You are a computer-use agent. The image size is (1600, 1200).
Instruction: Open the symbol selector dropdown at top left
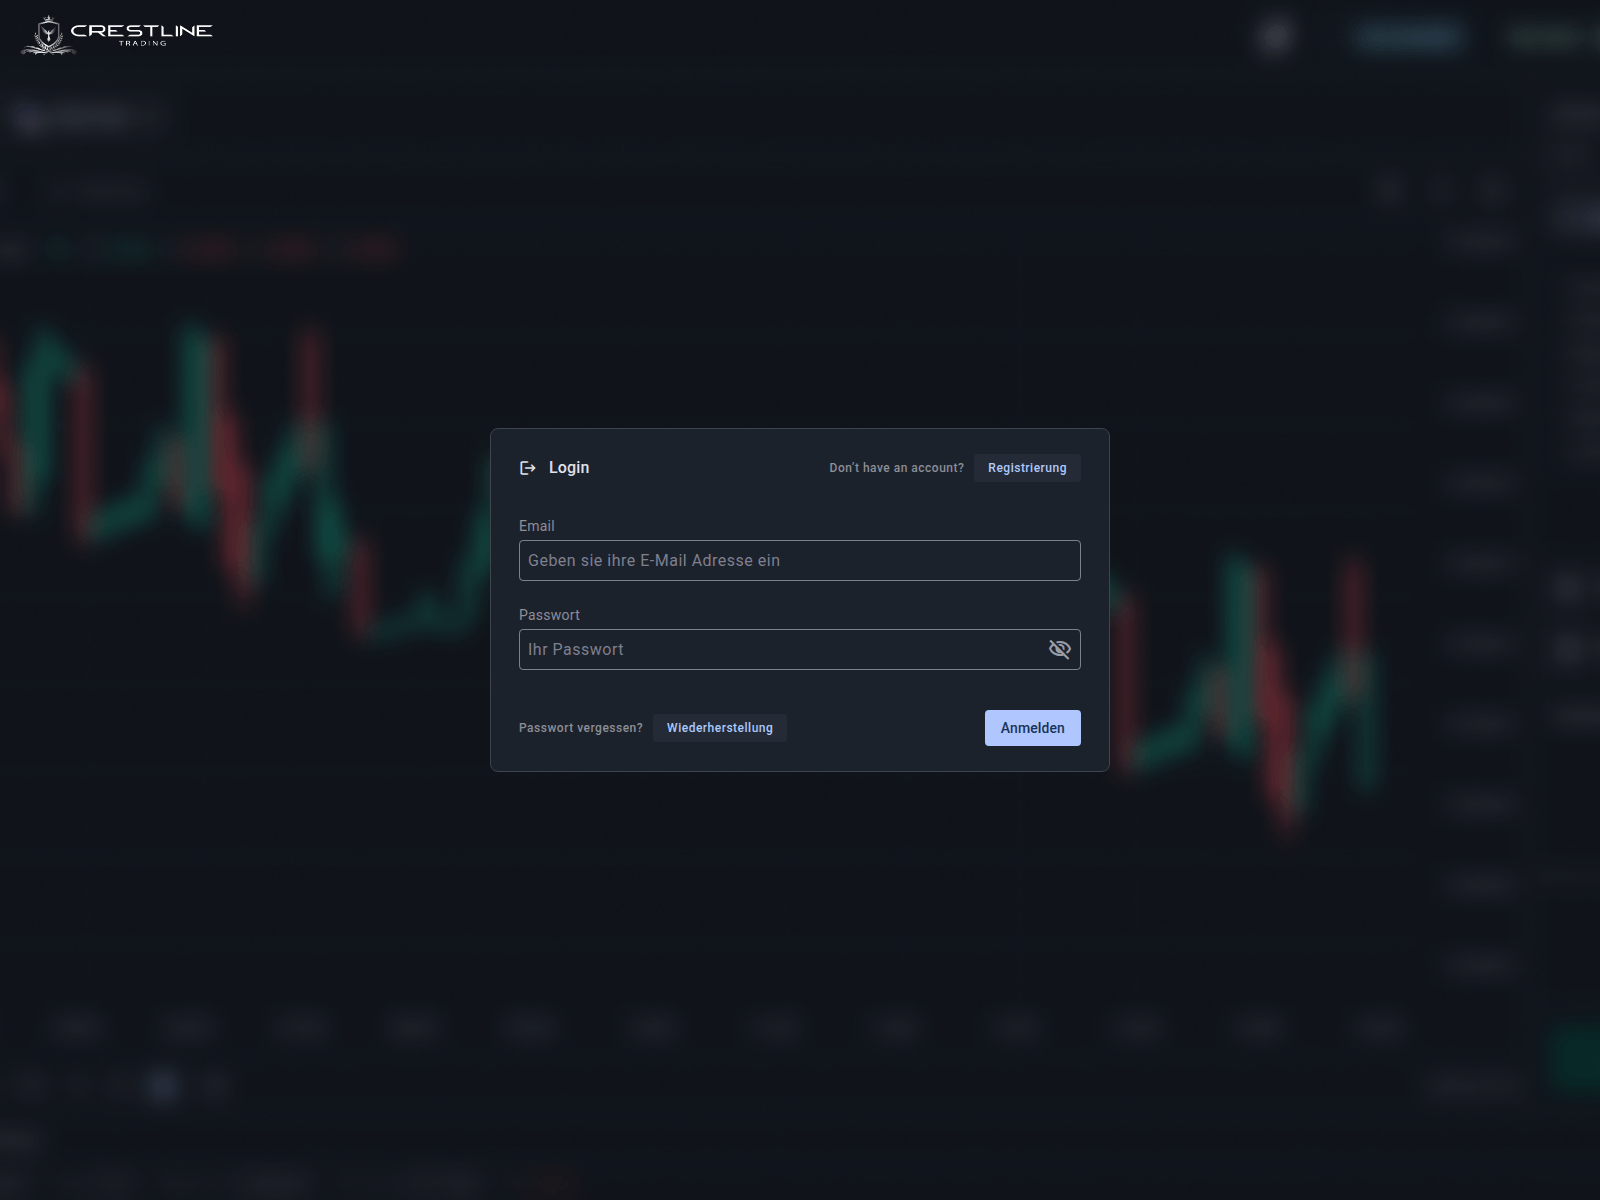(85, 117)
